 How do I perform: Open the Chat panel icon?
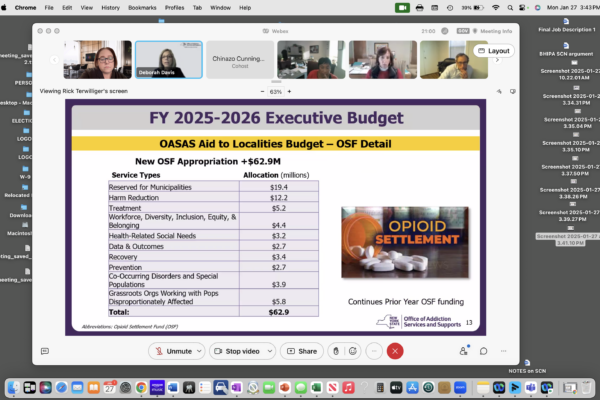point(483,351)
